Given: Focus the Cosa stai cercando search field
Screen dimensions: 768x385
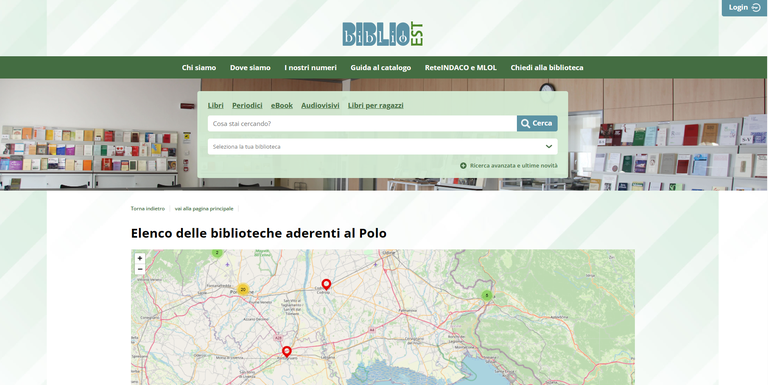Looking at the screenshot, I should [362, 123].
